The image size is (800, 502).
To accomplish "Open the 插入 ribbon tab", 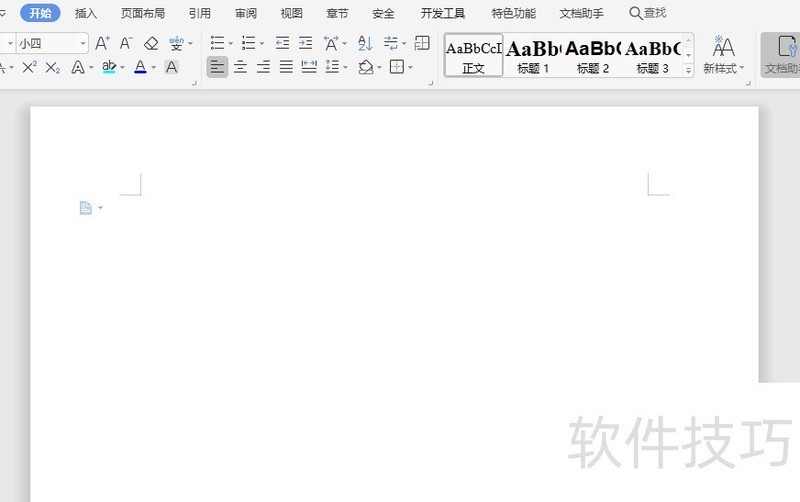I will pos(86,13).
